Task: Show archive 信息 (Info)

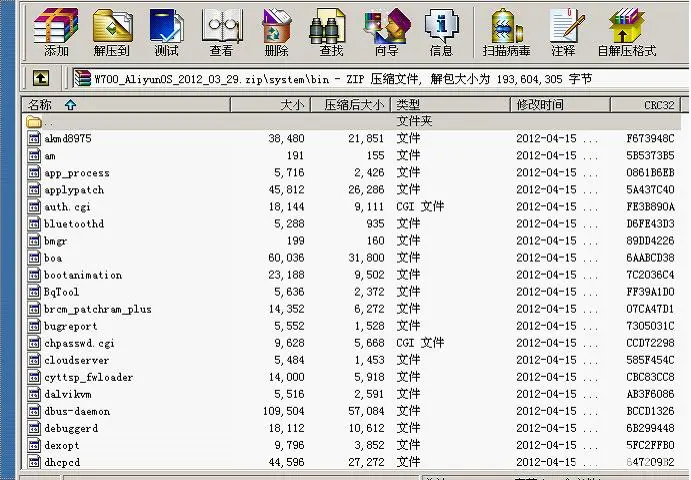Action: pos(441,32)
